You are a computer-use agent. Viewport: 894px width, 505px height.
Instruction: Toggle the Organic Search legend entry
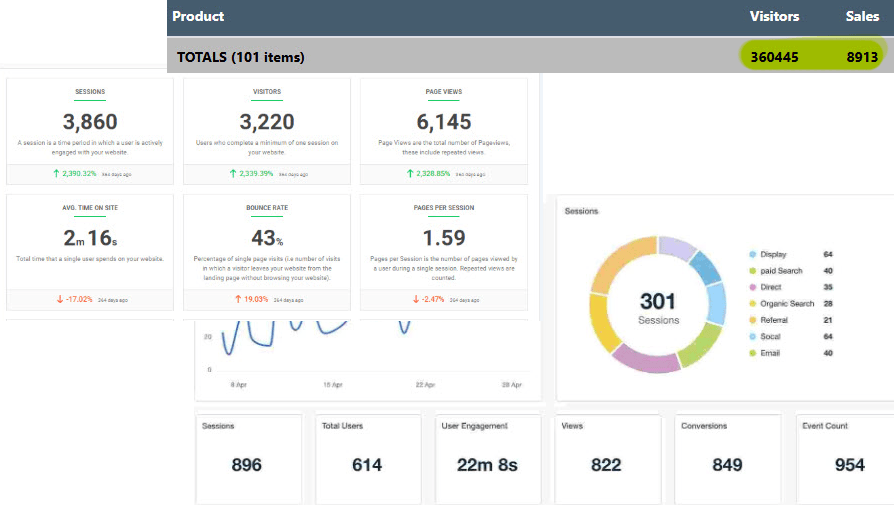pyautogui.click(x=787, y=304)
